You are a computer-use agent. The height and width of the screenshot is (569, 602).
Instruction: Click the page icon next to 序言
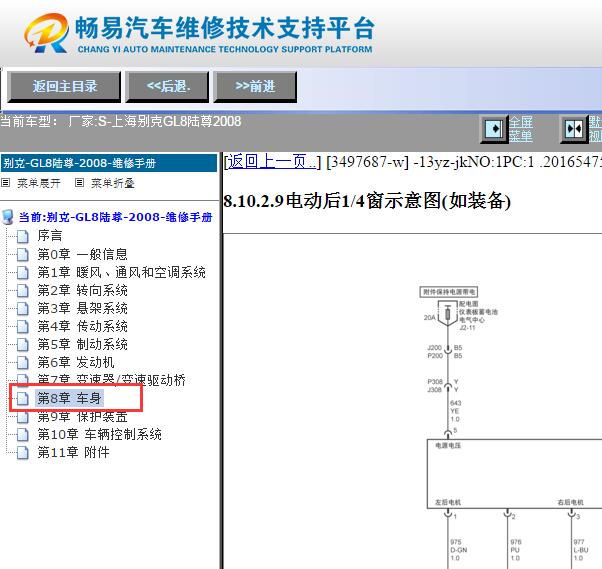click(x=23, y=237)
